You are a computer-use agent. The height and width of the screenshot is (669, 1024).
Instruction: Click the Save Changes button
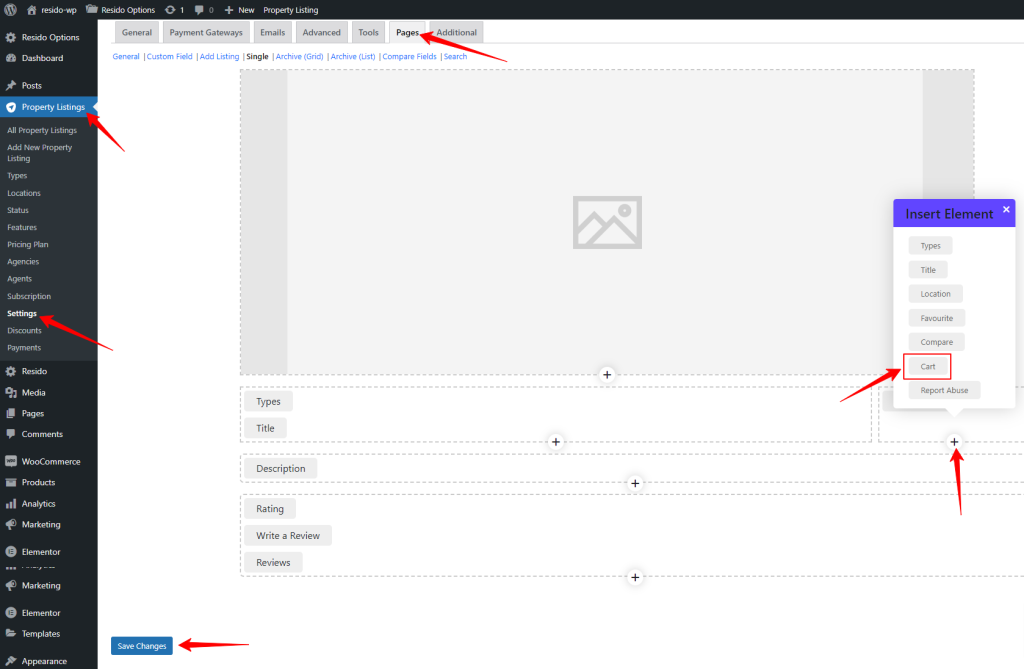point(141,645)
